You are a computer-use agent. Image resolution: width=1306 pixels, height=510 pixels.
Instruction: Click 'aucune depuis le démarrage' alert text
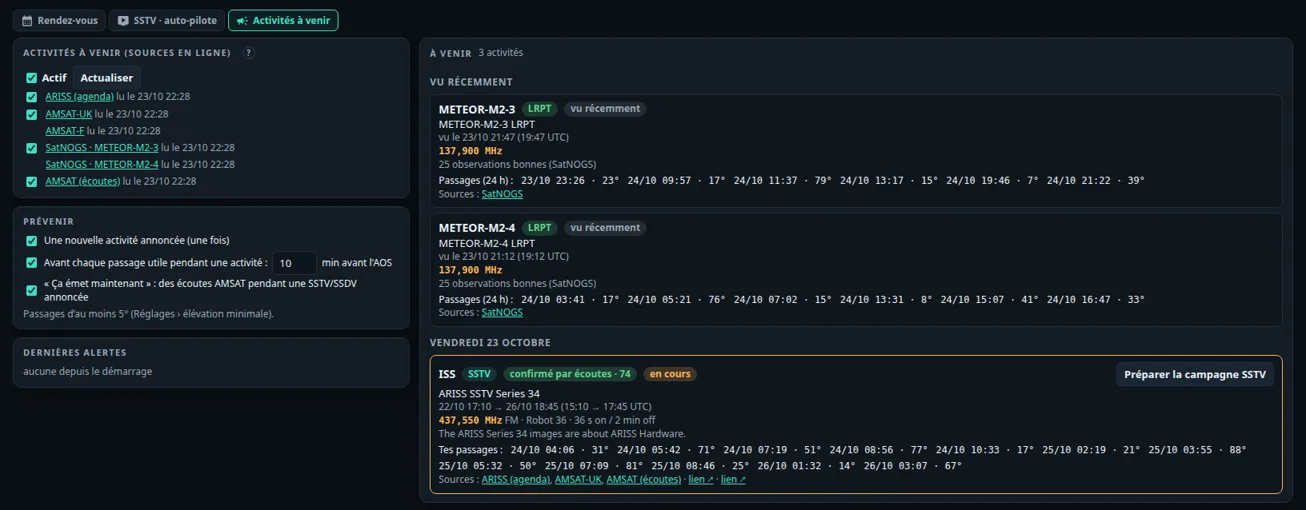(88, 371)
